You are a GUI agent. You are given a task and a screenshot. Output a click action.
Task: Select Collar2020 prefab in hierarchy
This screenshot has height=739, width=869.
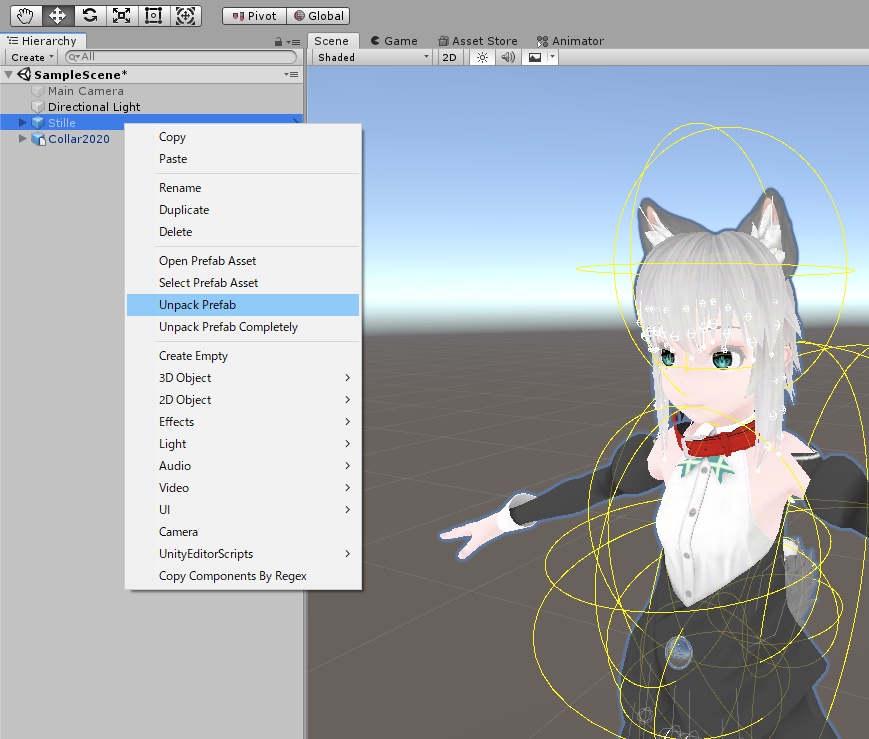click(x=79, y=139)
